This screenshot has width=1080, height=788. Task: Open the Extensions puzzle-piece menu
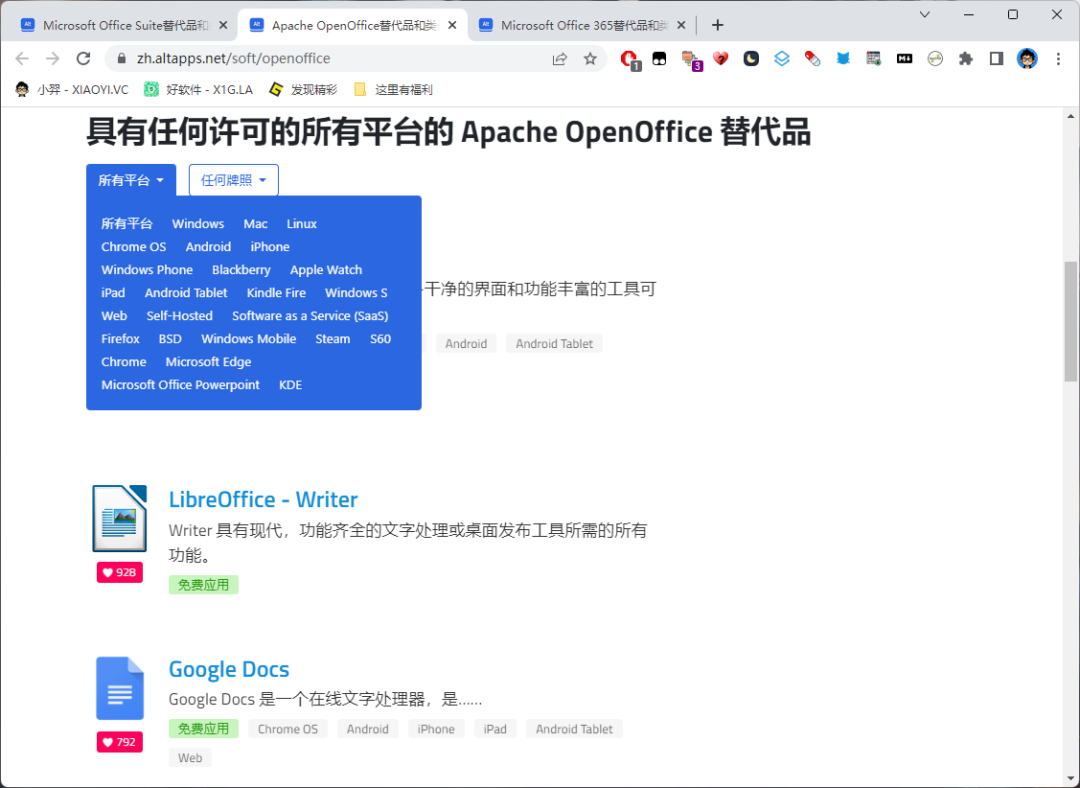tap(966, 59)
